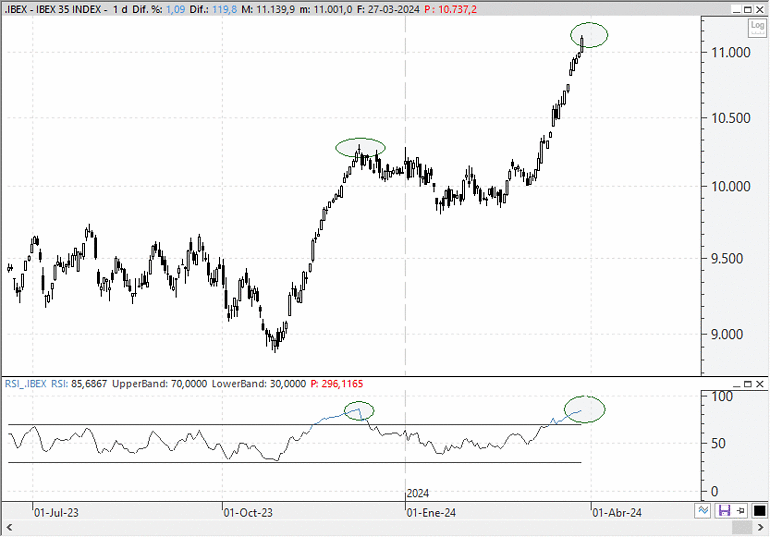Click the '1 d' timeframe label
Screen dimensions: 770x537
[120, 9]
